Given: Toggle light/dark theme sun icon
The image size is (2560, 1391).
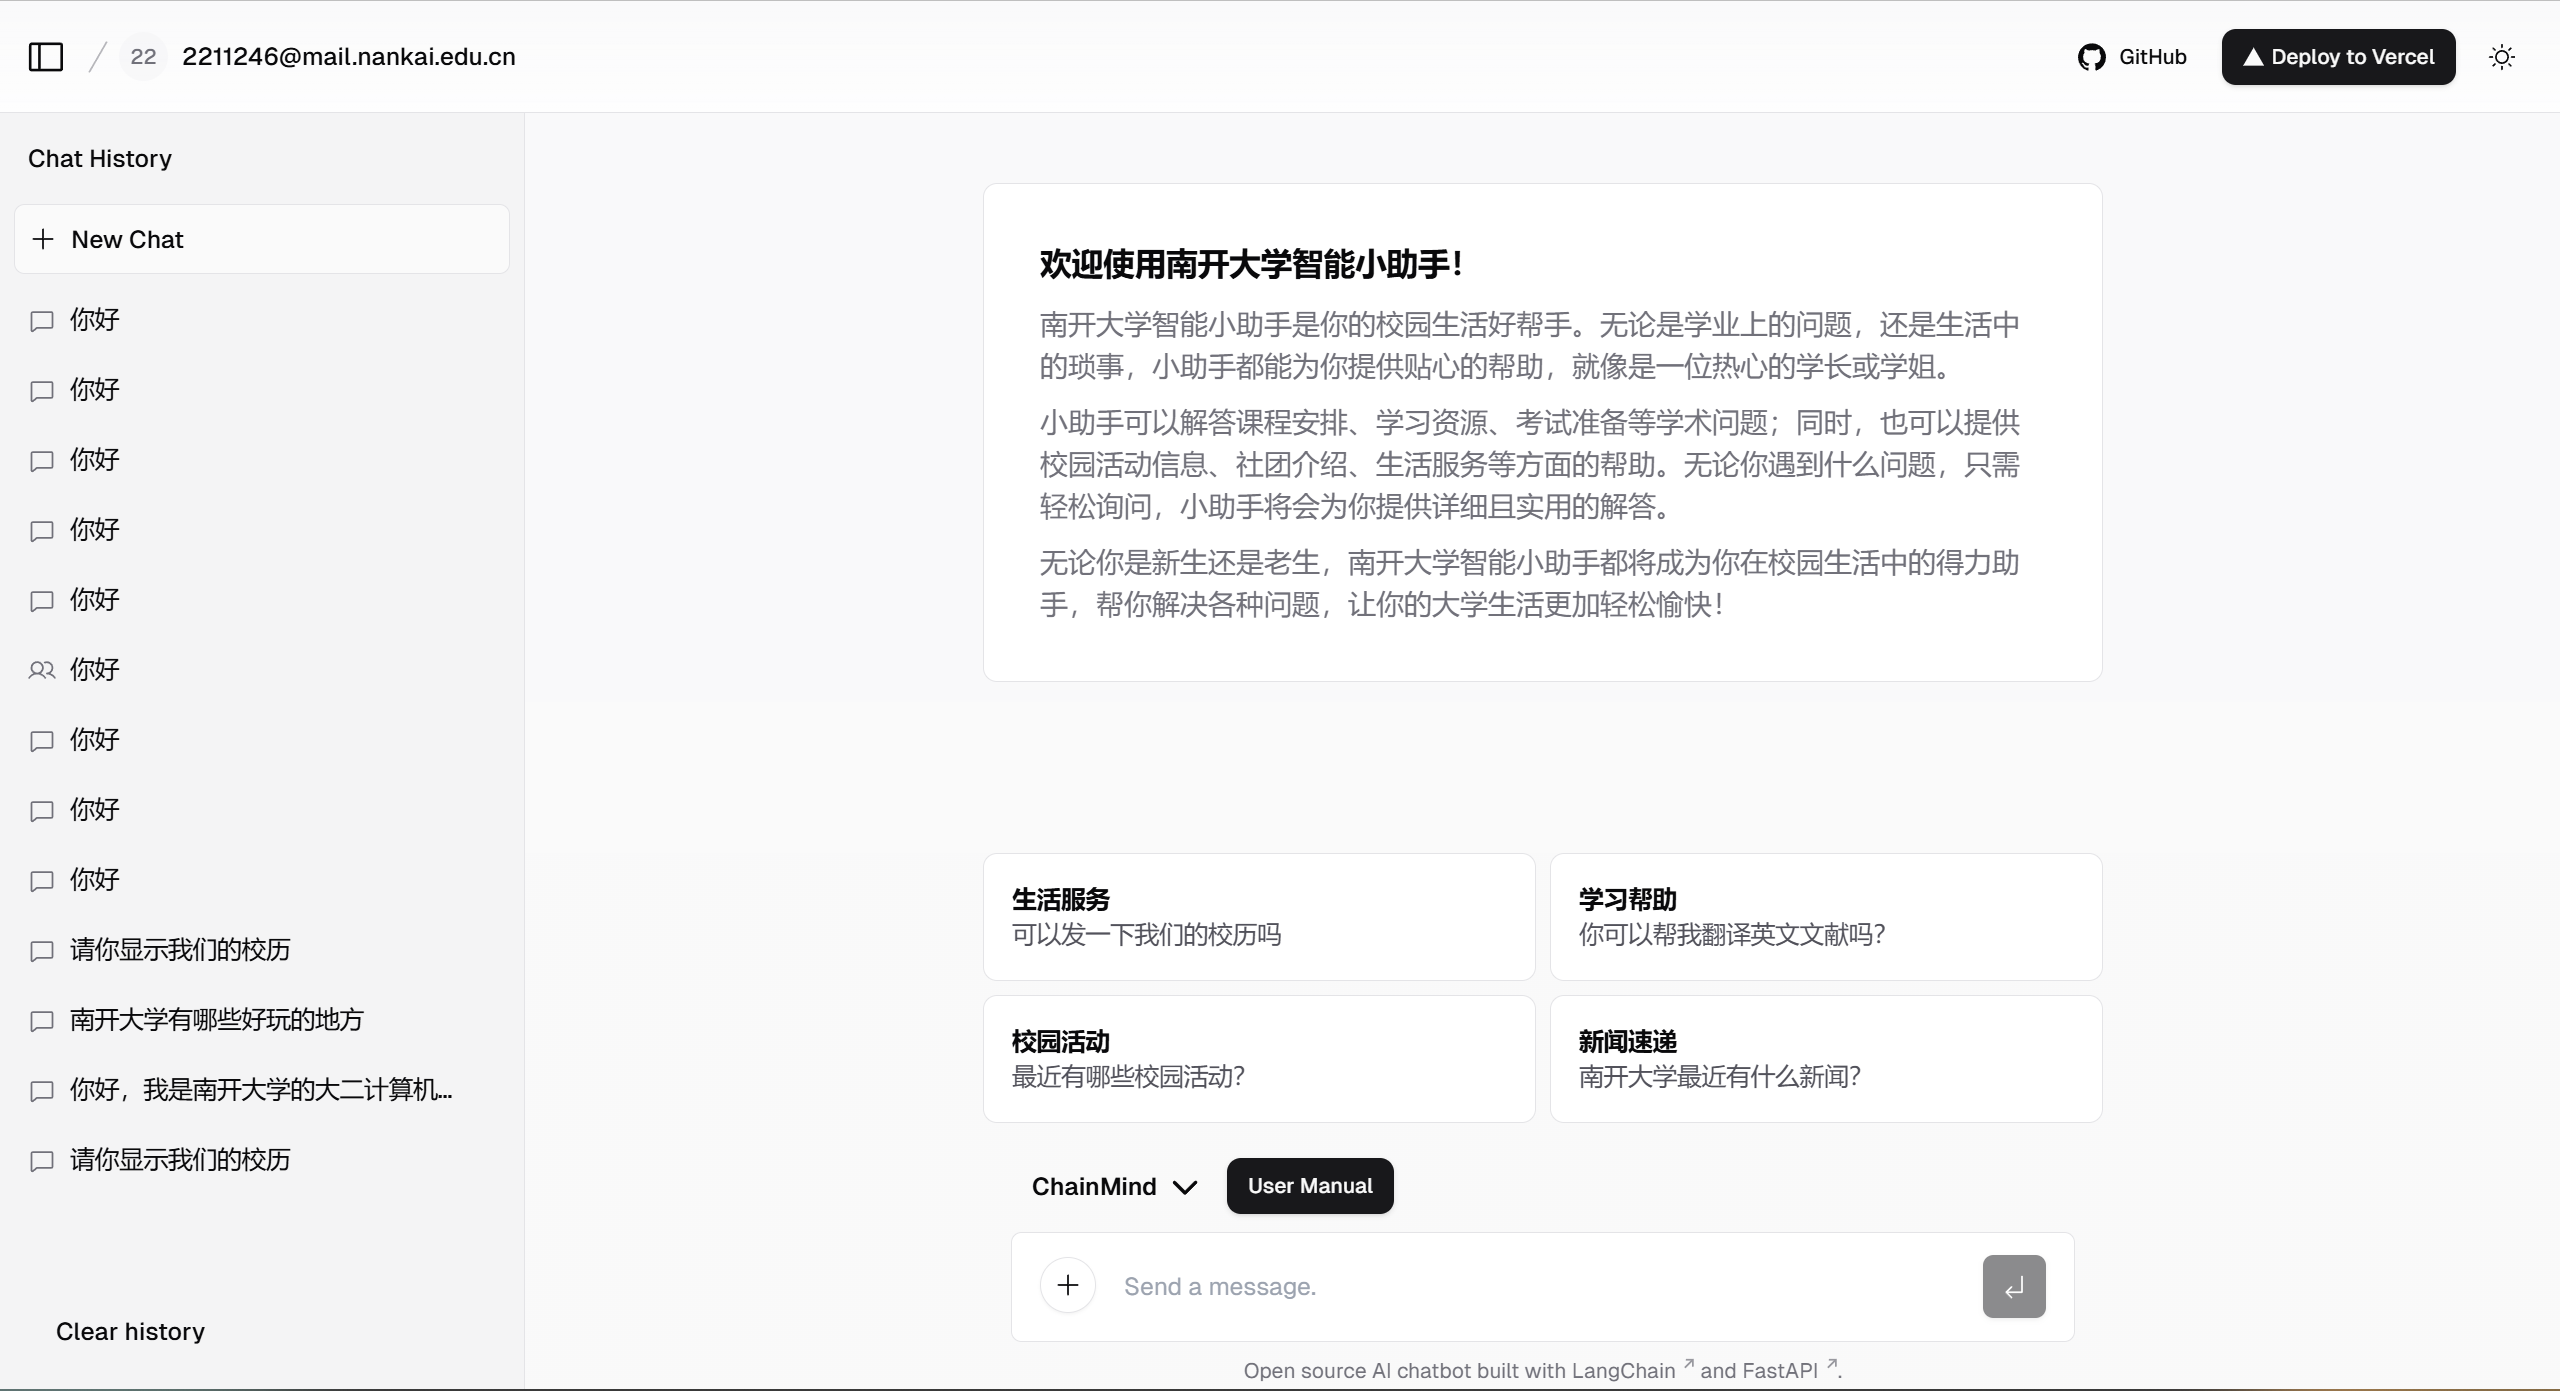Looking at the screenshot, I should point(2502,57).
